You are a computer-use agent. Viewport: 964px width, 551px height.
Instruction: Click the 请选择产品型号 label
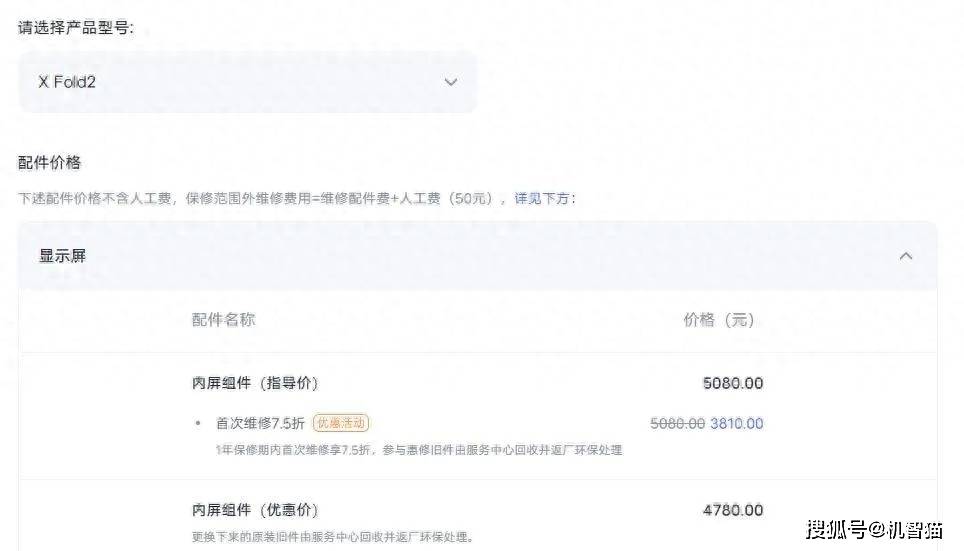click(x=76, y=28)
